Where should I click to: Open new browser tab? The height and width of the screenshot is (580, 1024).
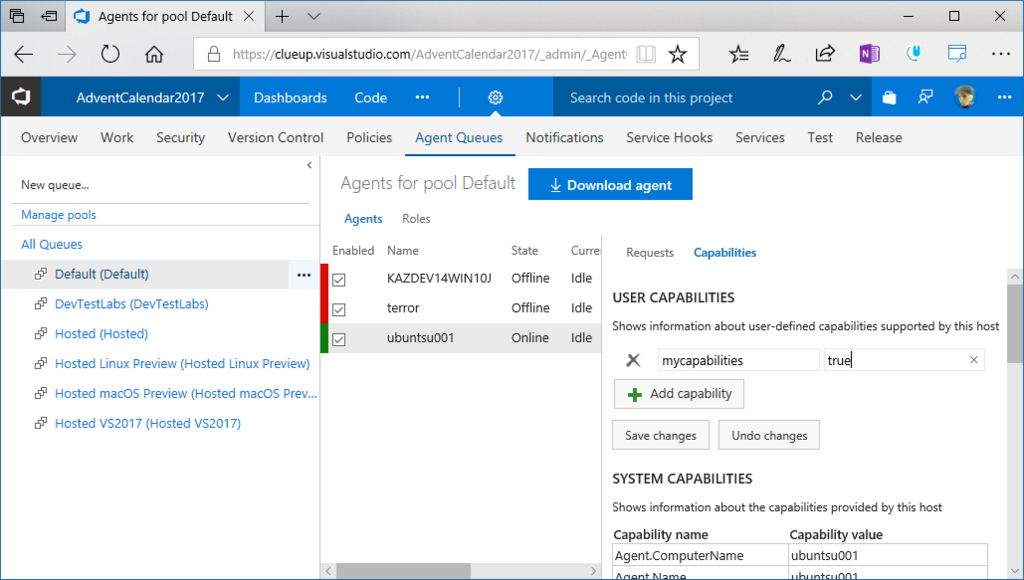pos(282,16)
